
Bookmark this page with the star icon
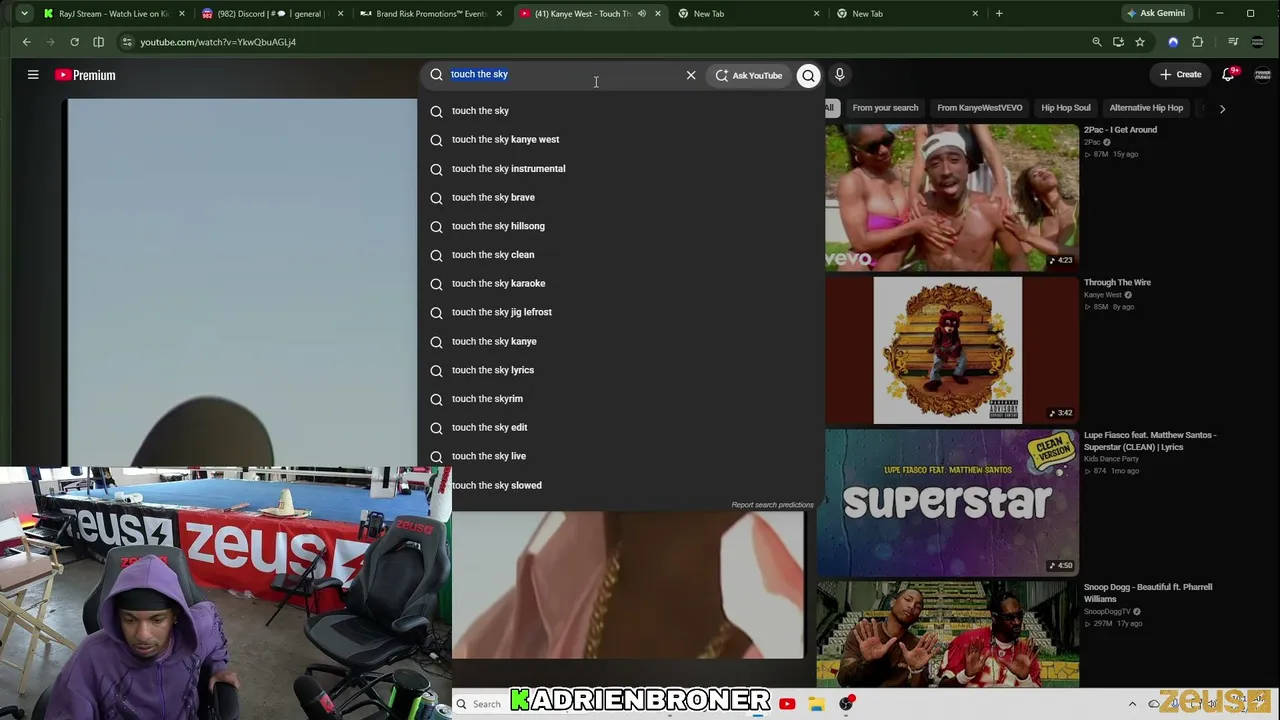tap(1140, 42)
